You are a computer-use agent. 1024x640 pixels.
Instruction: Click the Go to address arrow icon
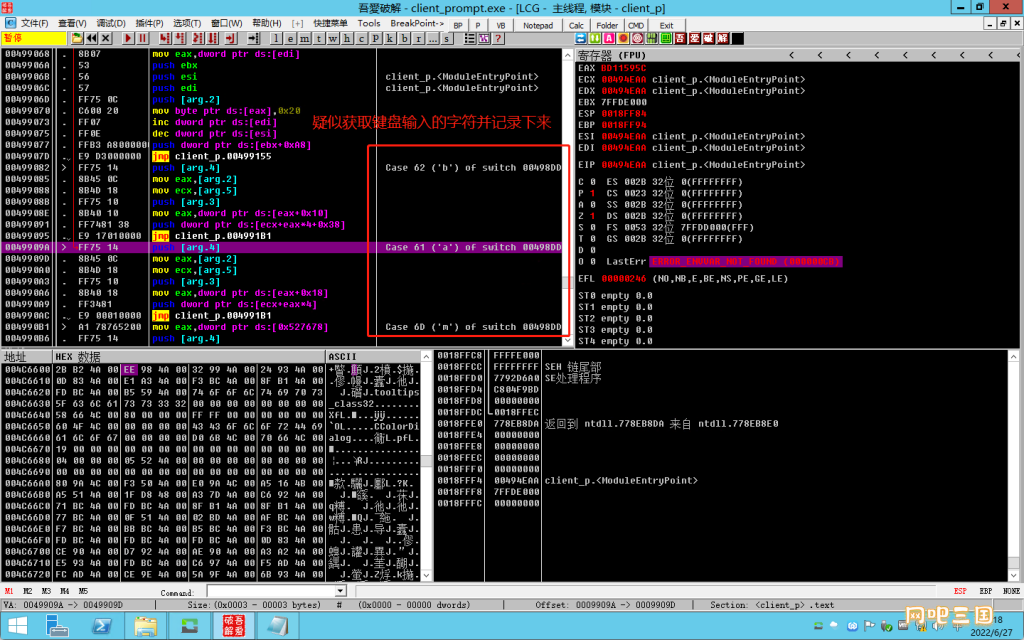(253, 39)
